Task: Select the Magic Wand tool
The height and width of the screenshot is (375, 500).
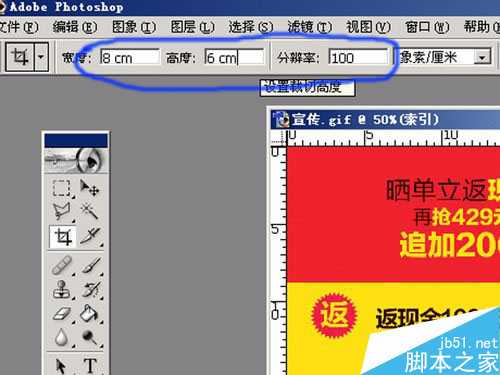Action: coord(89,212)
